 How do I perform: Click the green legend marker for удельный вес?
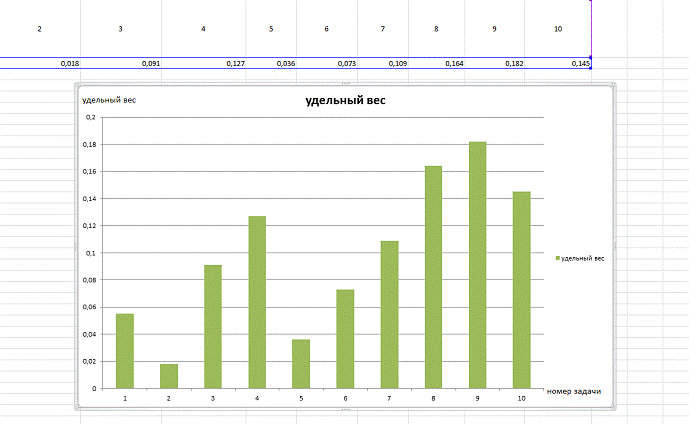(x=557, y=258)
